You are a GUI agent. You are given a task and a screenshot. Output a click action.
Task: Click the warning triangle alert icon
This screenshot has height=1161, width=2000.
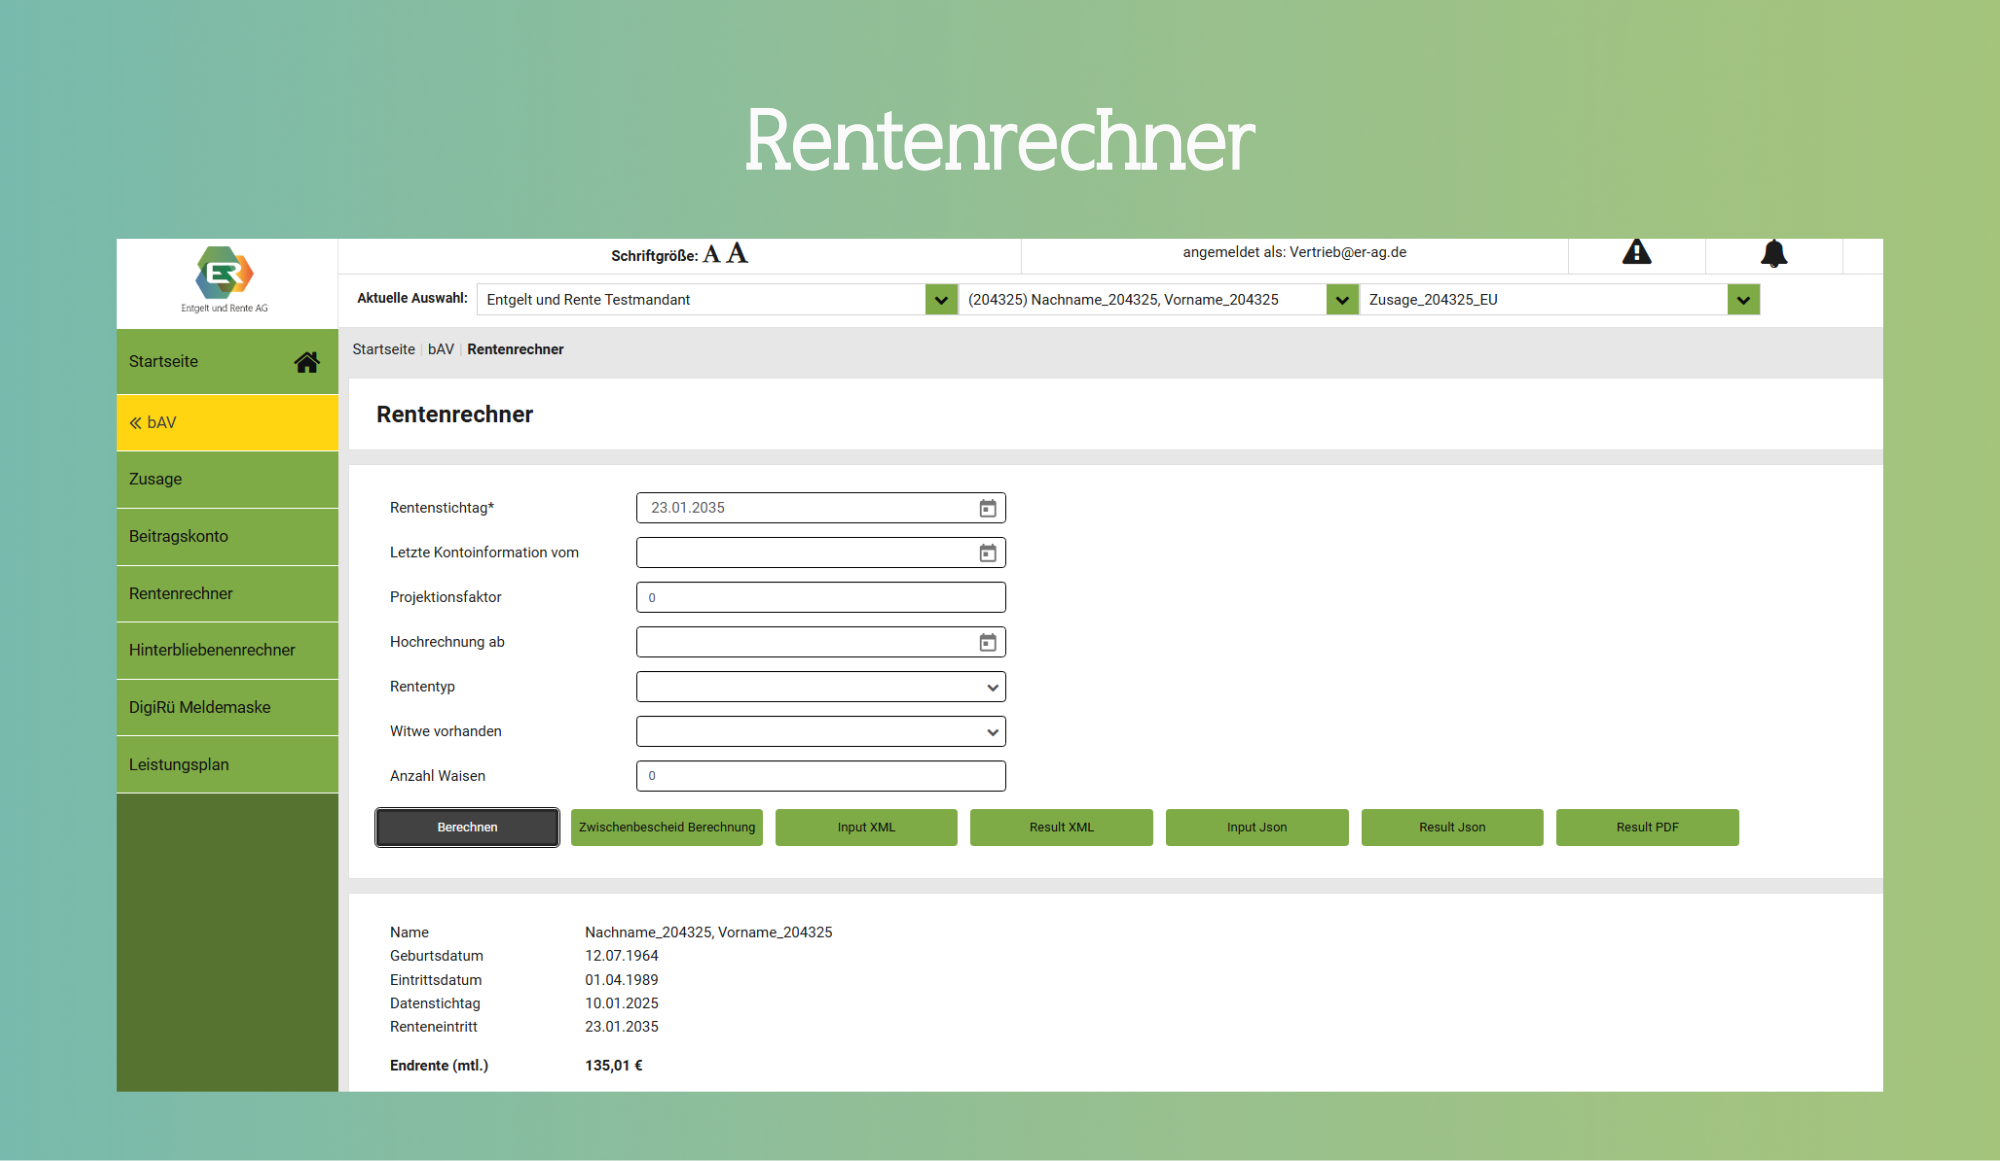pos(1636,253)
